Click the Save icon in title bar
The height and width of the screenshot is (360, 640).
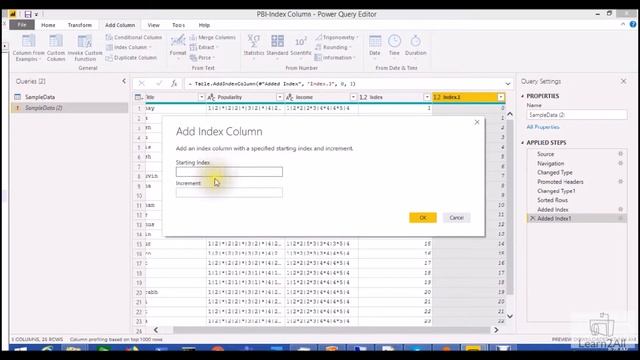(28, 14)
